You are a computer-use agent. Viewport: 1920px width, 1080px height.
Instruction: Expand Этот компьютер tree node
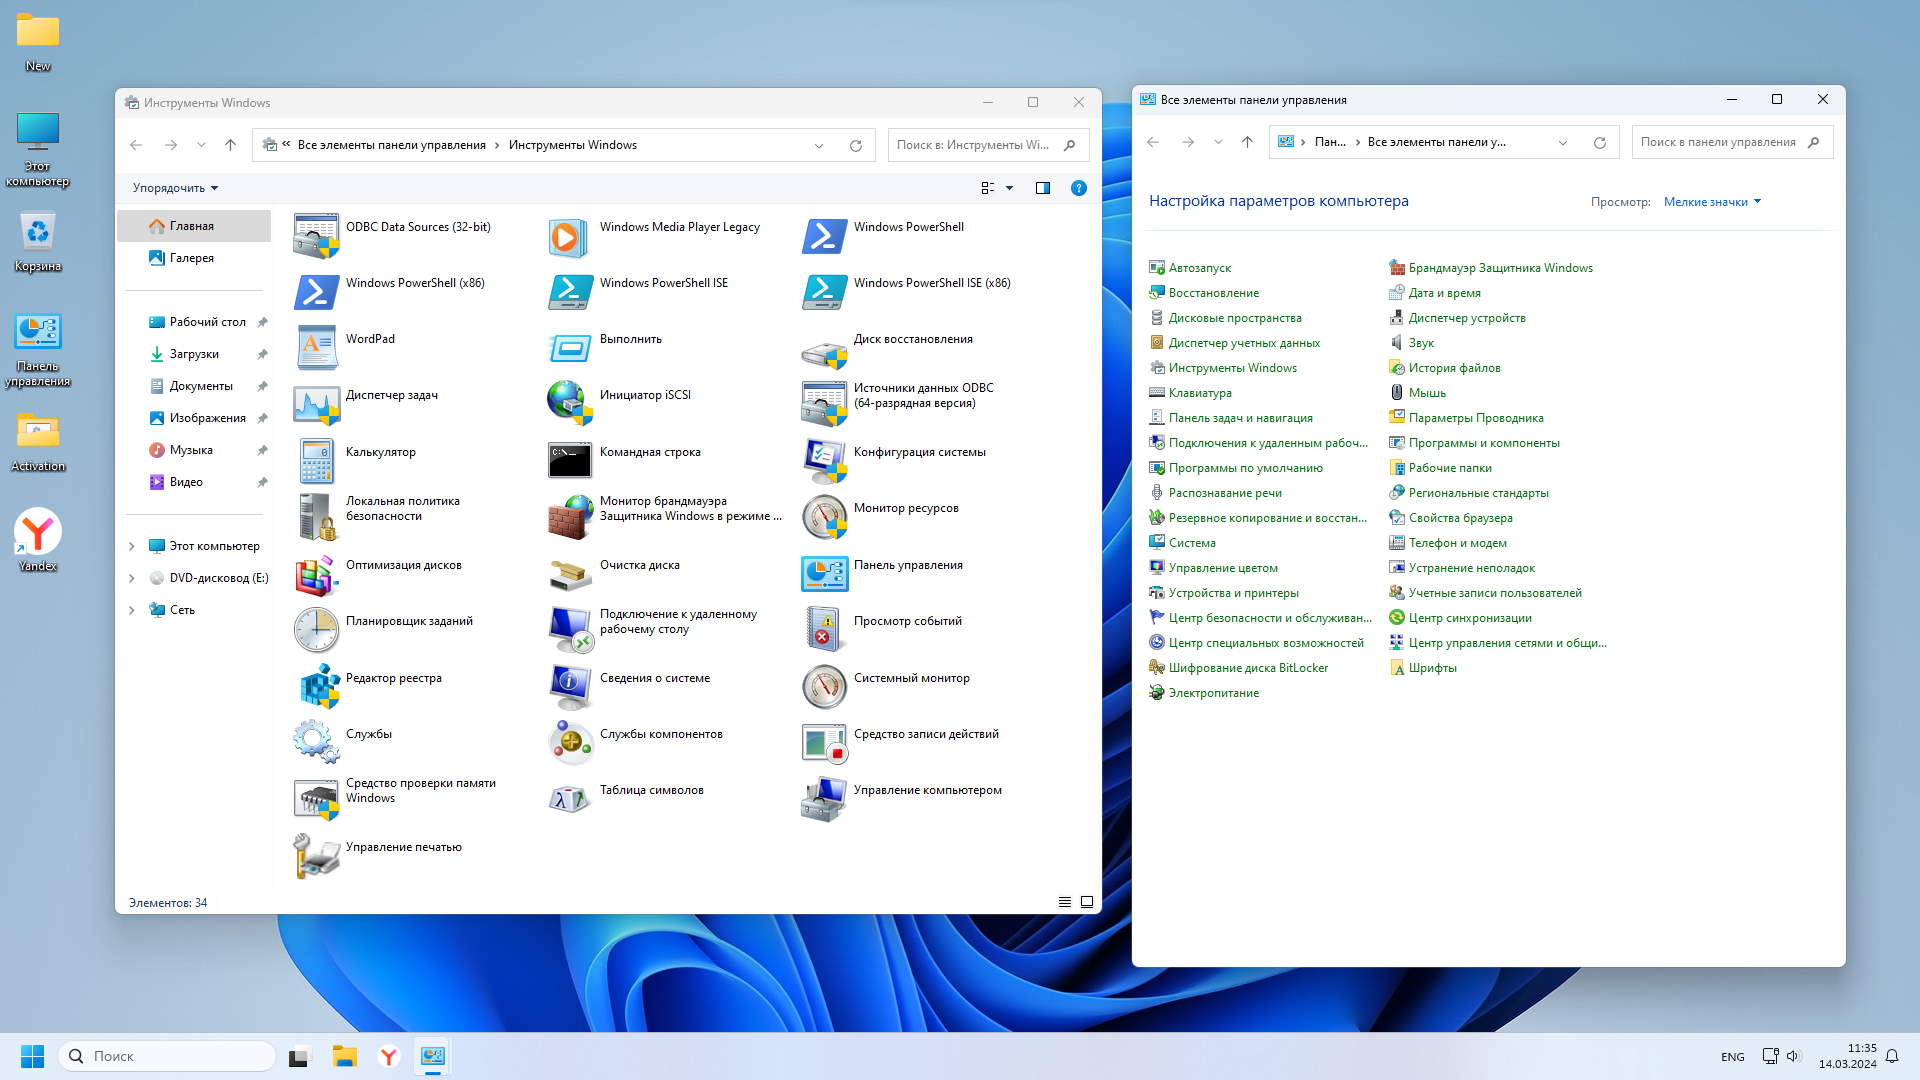(x=131, y=546)
